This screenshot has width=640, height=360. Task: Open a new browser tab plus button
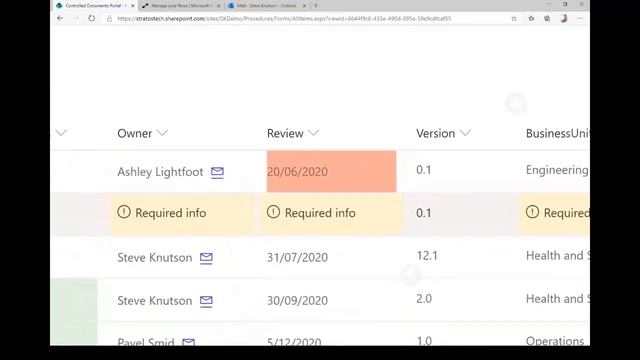pyautogui.click(x=316, y=6)
